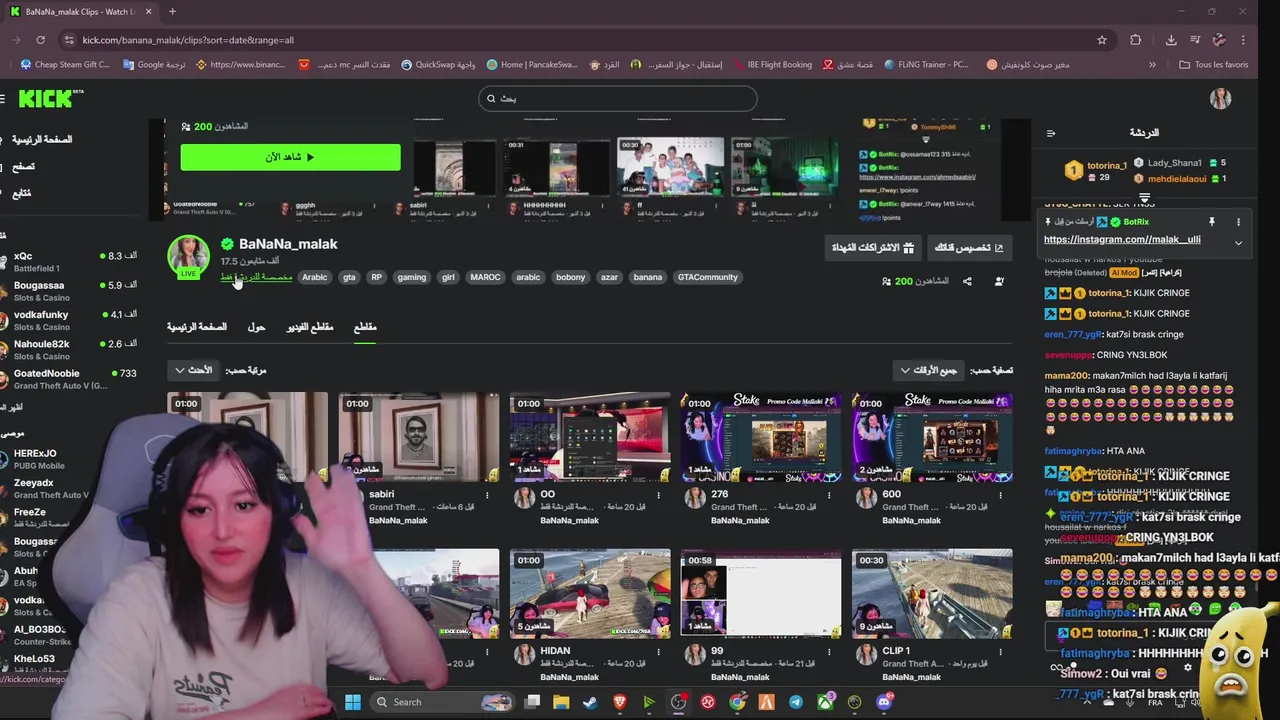Expand pinned message chevron in chat

tap(1238, 243)
